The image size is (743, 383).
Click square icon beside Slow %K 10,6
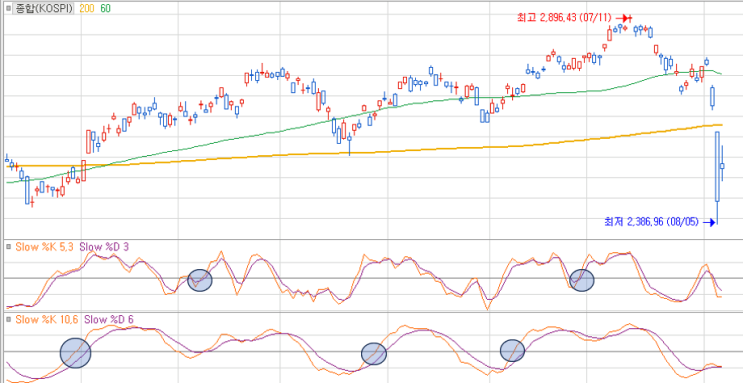[x=8, y=320]
